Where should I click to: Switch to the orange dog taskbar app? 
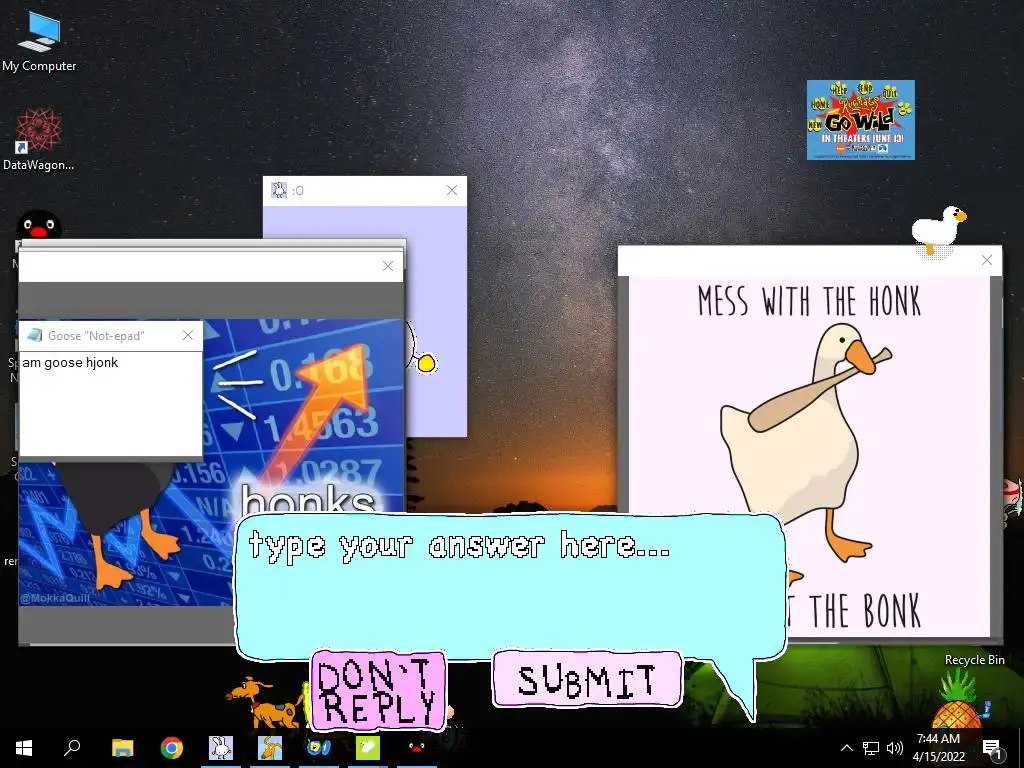pos(270,748)
